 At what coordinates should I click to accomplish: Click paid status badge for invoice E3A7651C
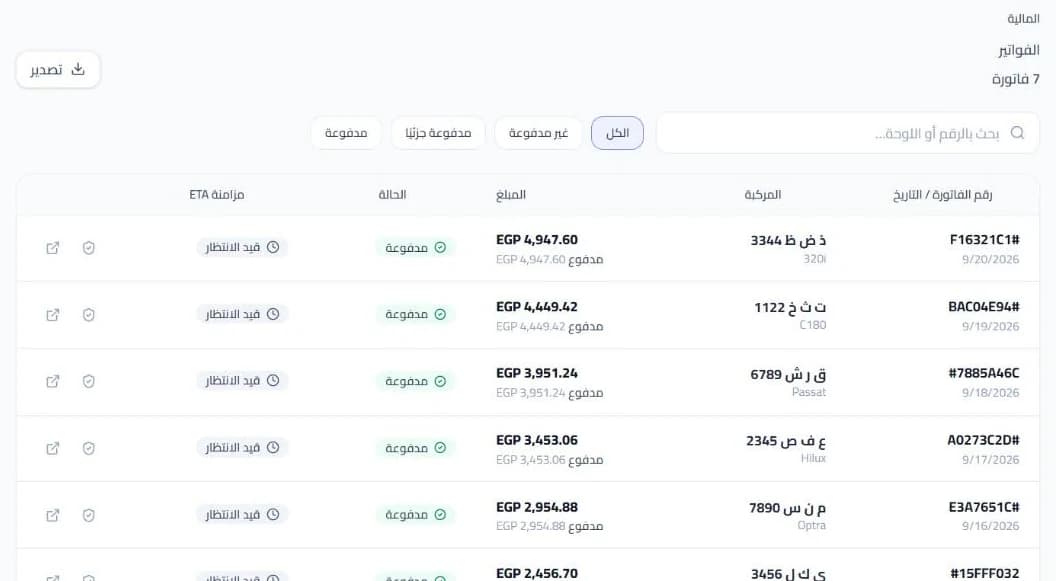point(416,514)
